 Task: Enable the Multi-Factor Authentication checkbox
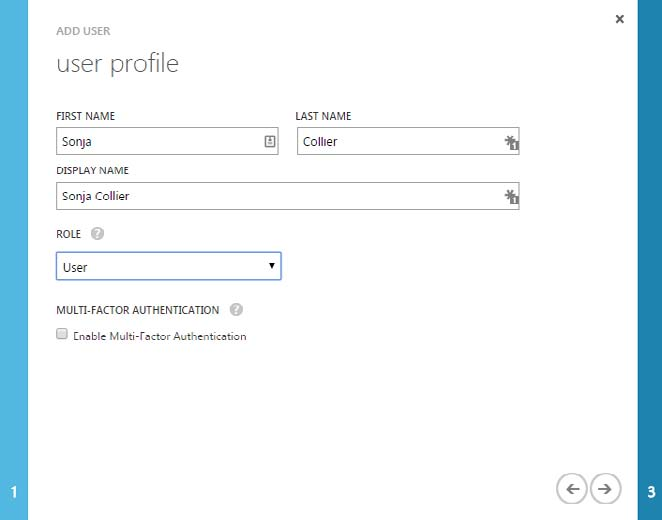[62, 335]
